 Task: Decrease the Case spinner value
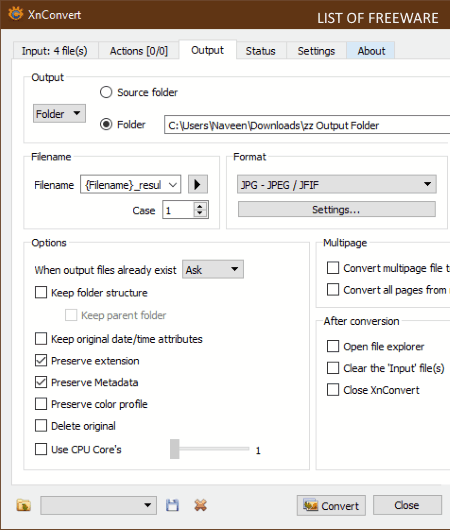[x=200, y=213]
